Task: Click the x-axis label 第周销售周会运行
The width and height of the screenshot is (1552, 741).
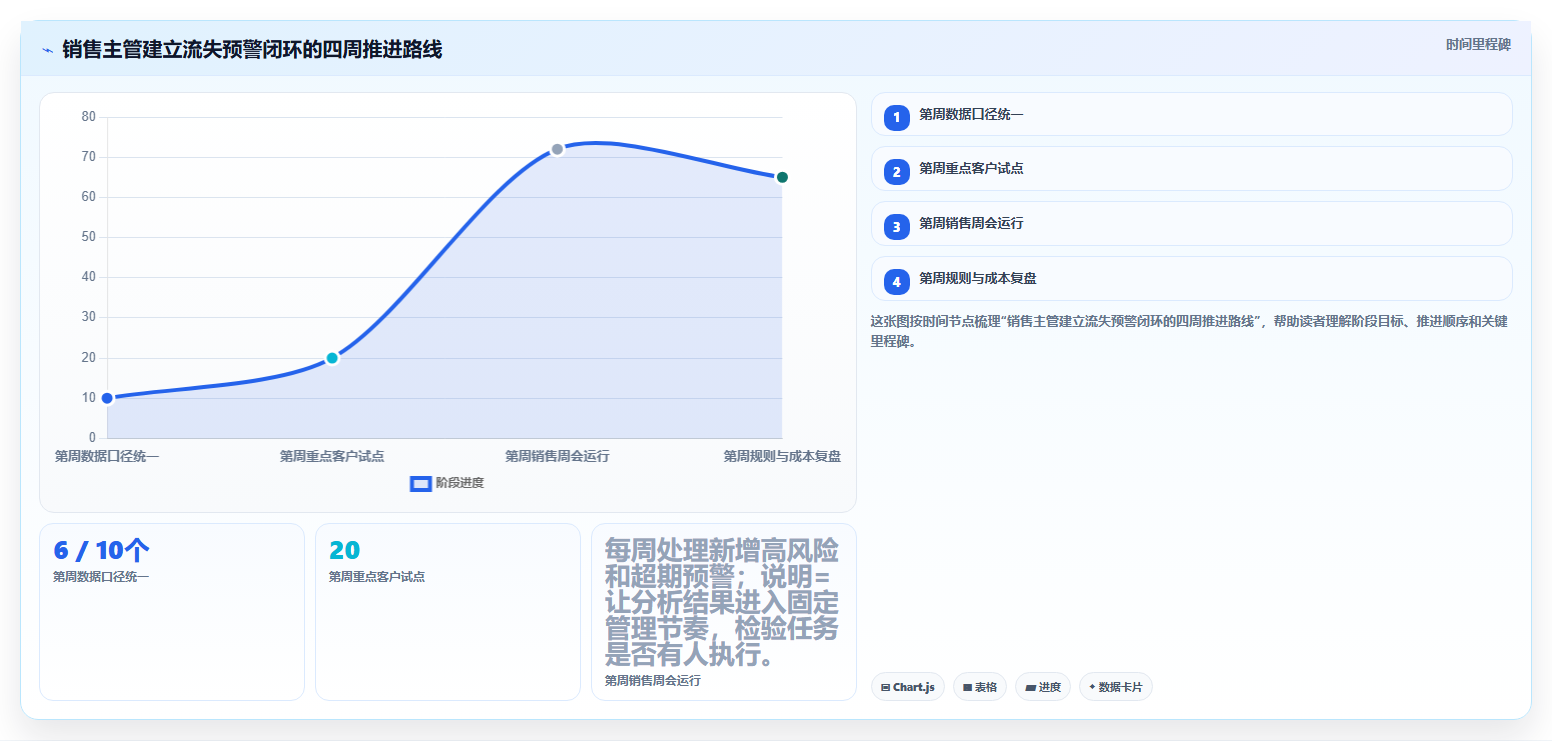Action: tap(557, 456)
